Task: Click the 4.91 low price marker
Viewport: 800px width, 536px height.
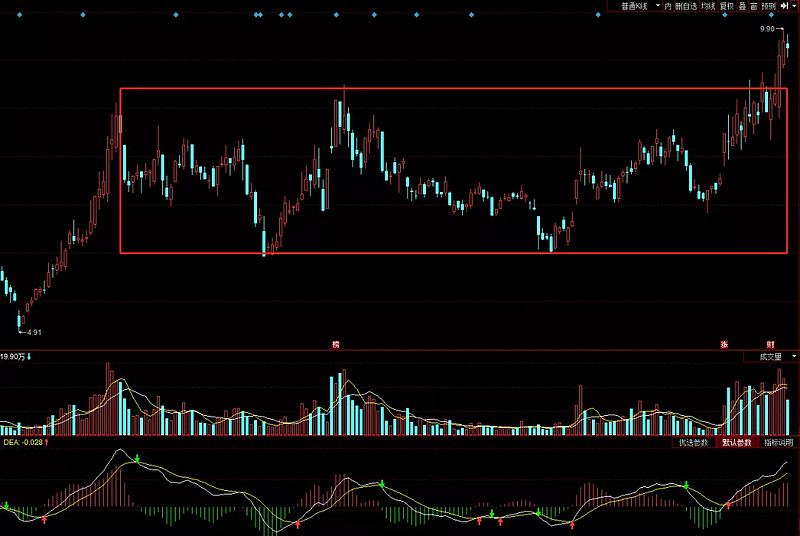Action: point(34,332)
